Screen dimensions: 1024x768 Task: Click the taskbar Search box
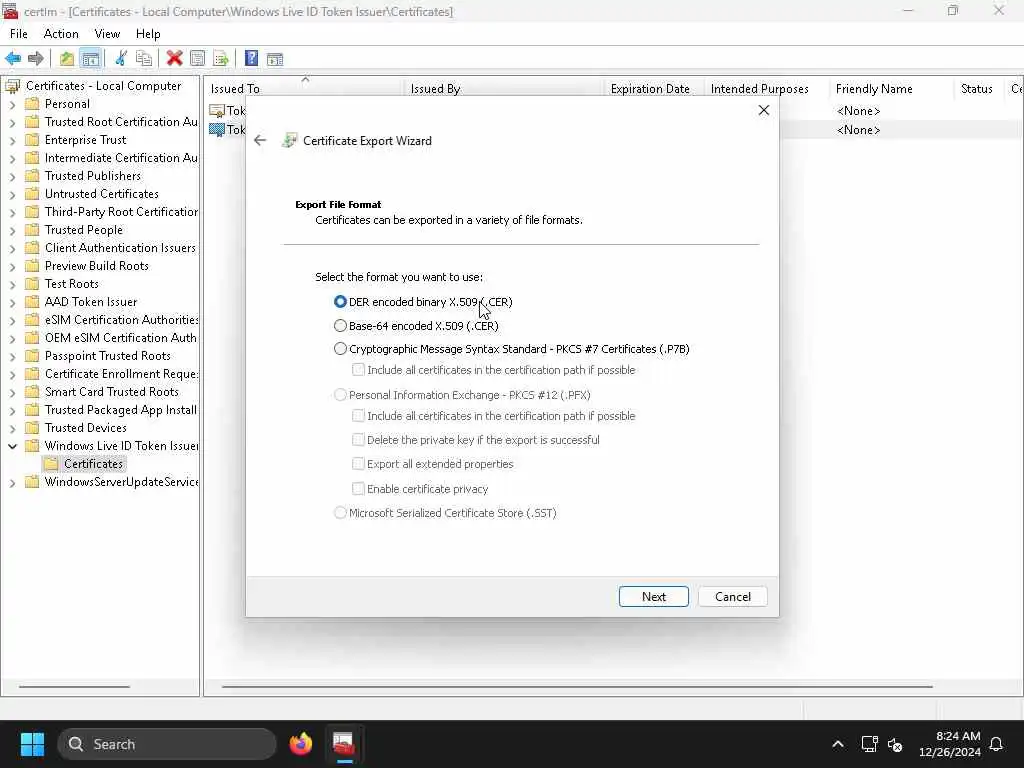[x=167, y=744]
